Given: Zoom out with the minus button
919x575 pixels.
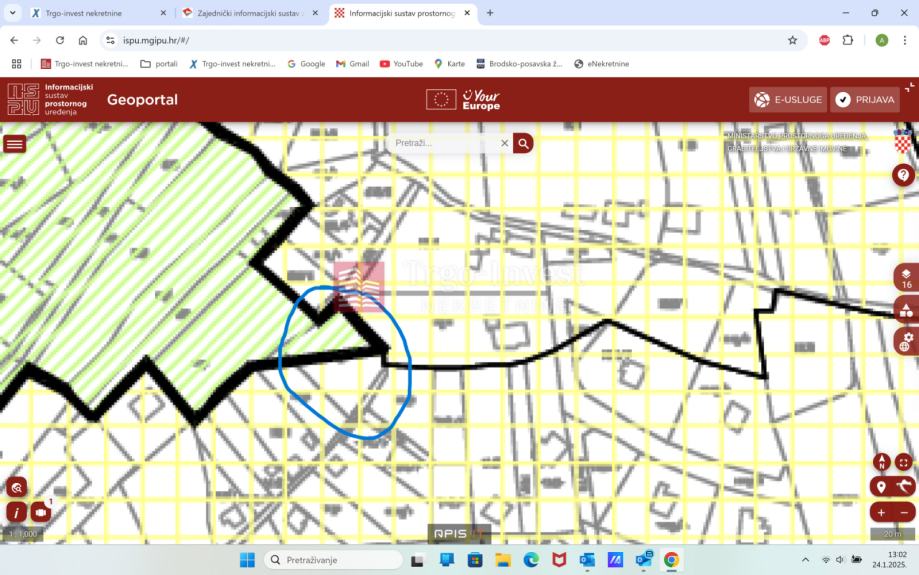Looking at the screenshot, I should (904, 512).
